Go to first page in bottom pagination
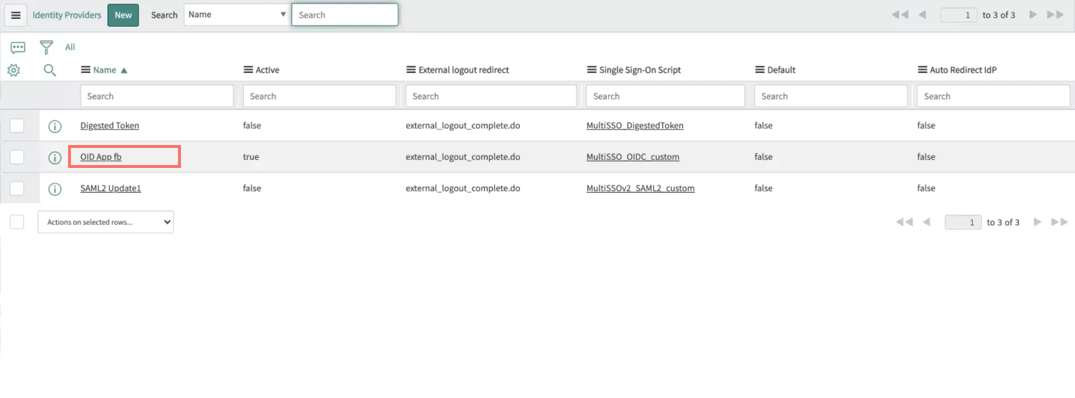Screen dimensions: 1075x398 904,222
